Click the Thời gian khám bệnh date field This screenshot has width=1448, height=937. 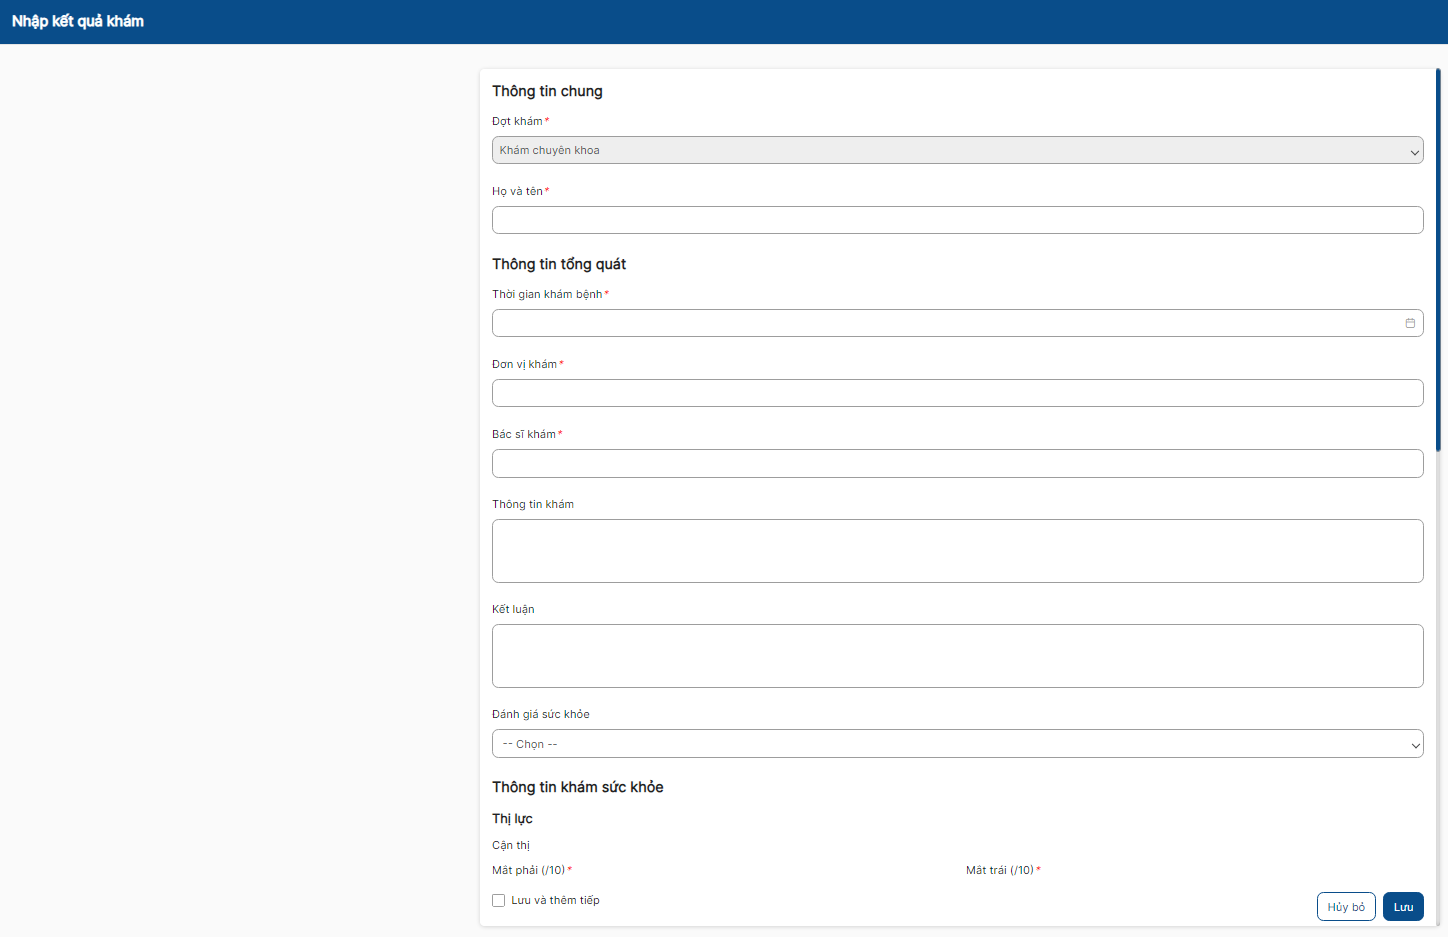click(945, 323)
